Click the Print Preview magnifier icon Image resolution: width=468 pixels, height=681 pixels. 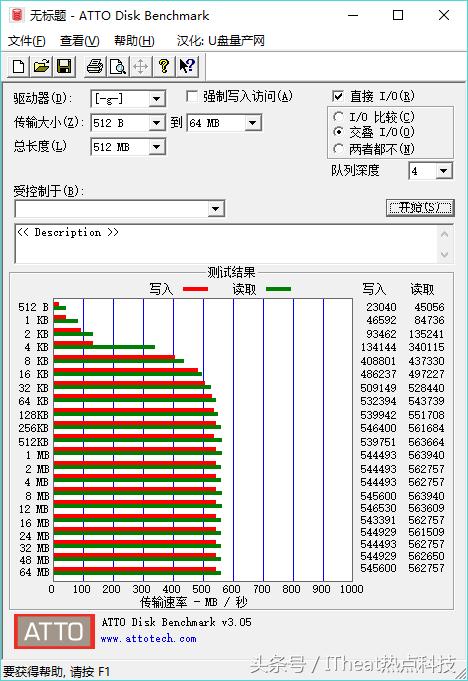(118, 66)
